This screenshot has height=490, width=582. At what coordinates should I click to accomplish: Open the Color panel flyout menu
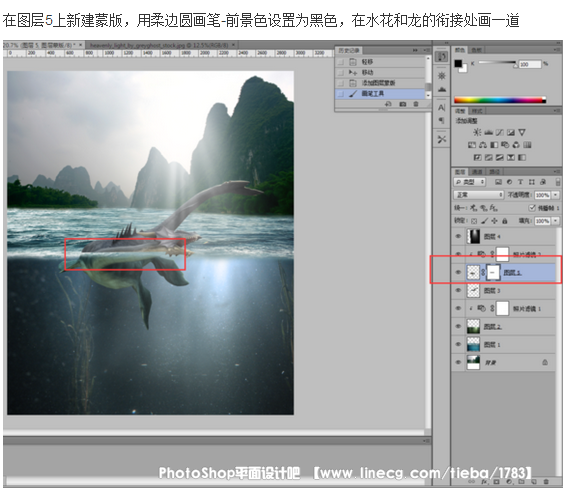557,49
